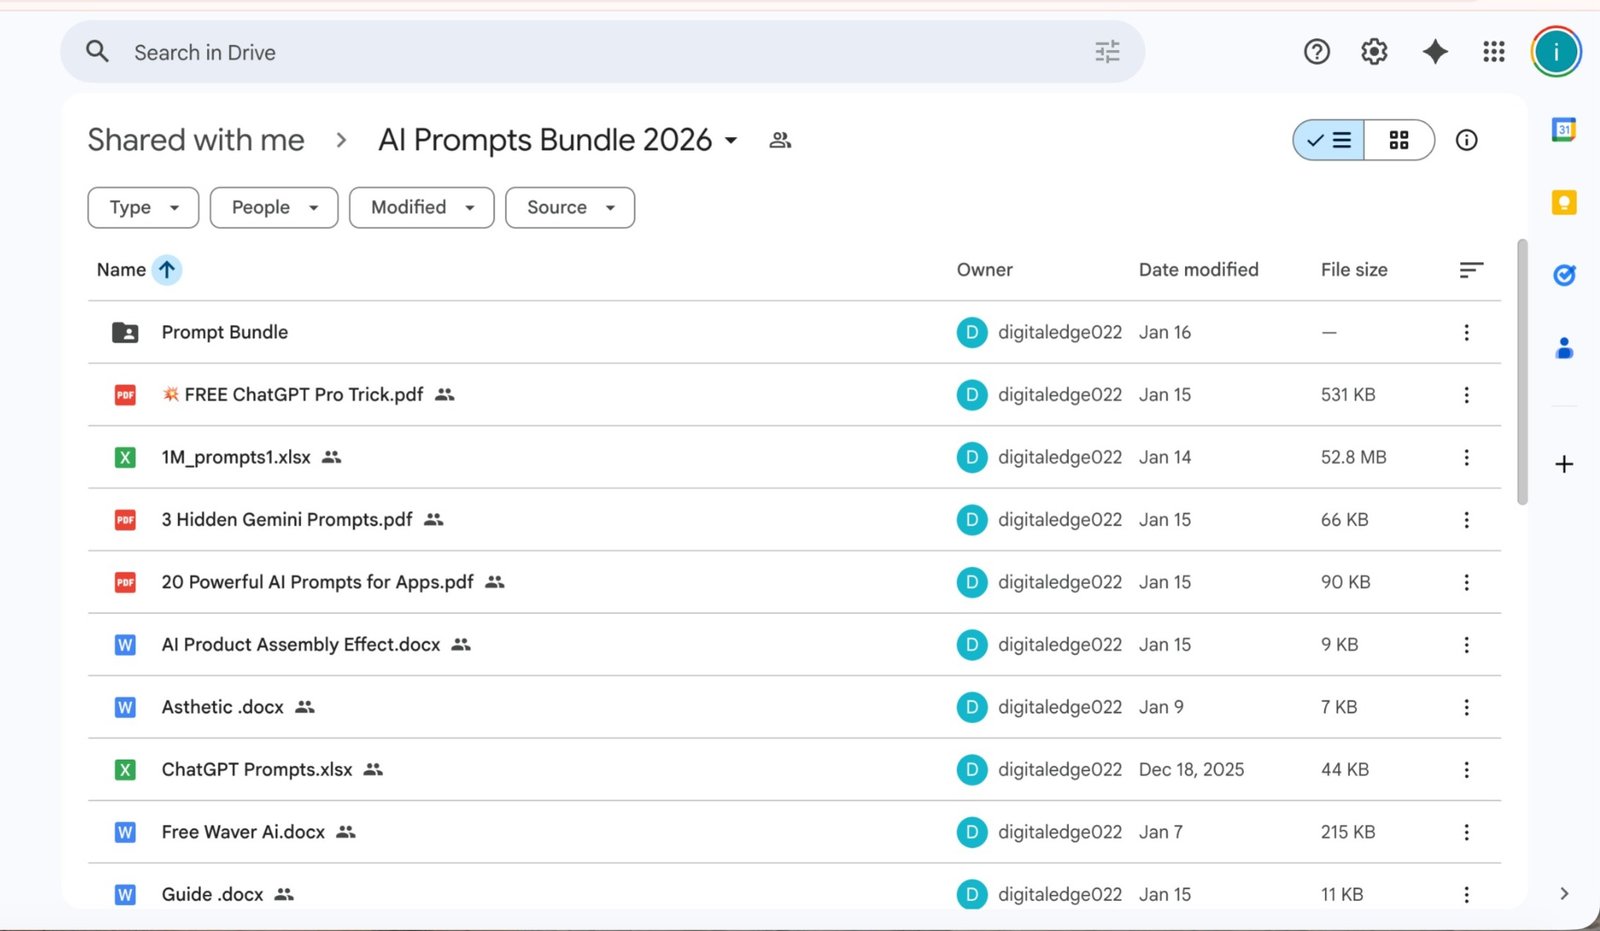The height and width of the screenshot is (931, 1600).
Task: Click the Help question mark icon
Action: click(1317, 52)
